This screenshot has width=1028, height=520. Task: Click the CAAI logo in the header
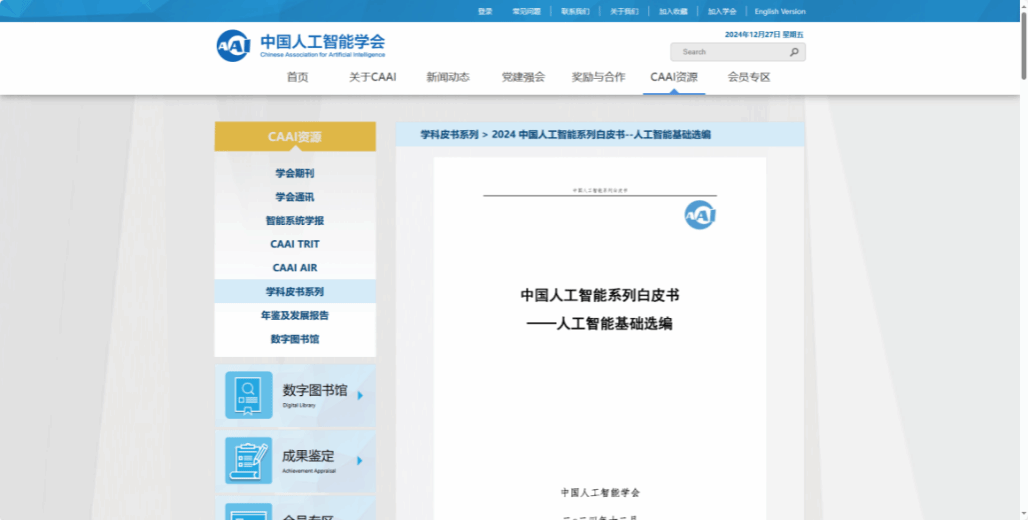pyautogui.click(x=233, y=45)
